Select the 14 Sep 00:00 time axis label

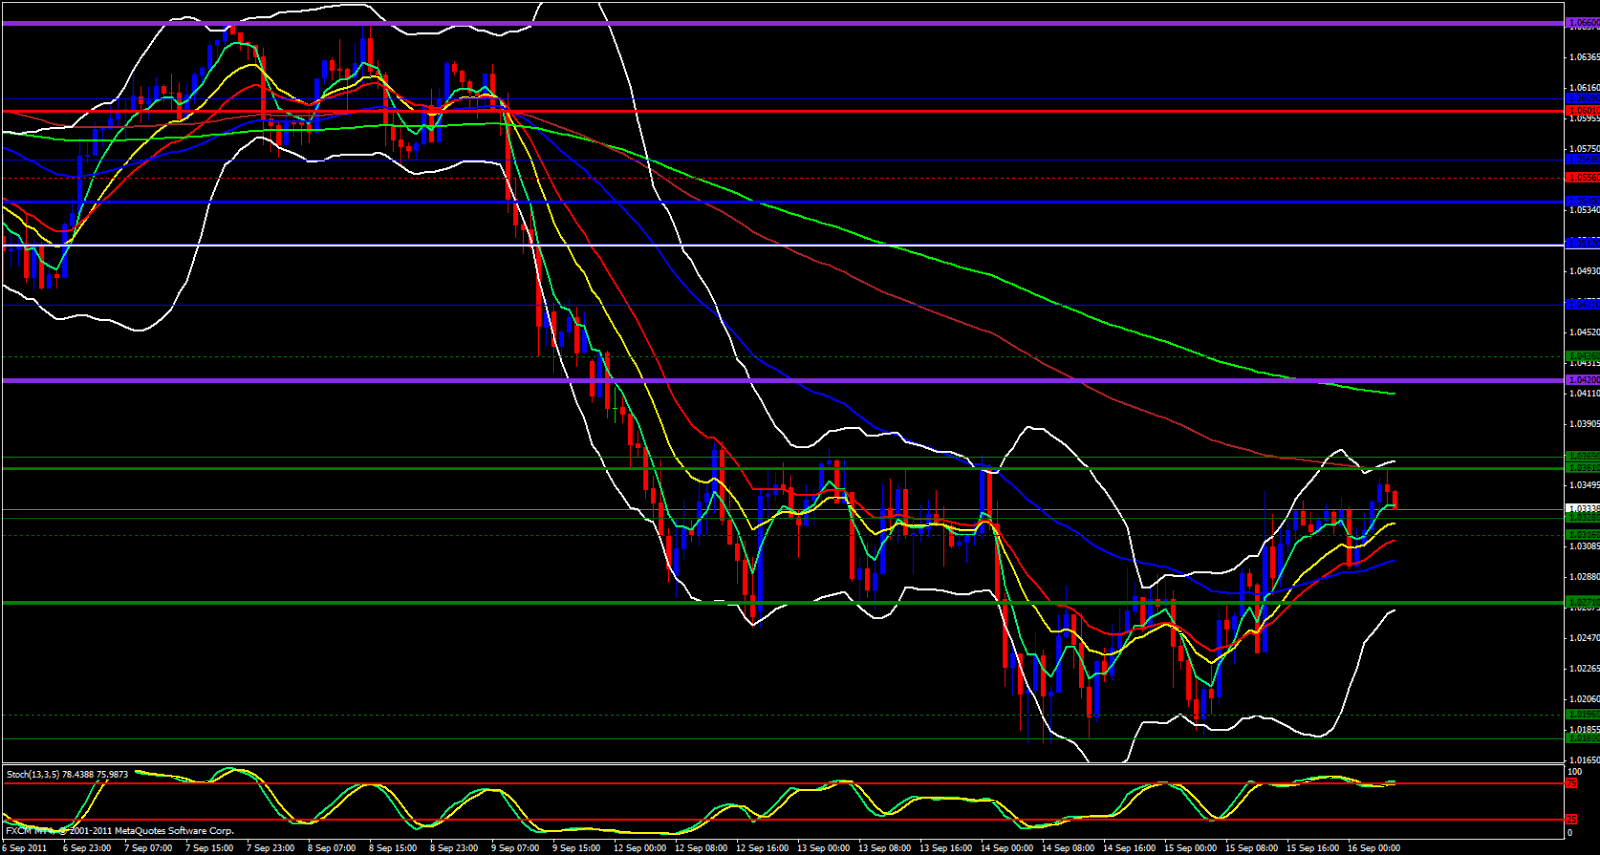[1006, 848]
